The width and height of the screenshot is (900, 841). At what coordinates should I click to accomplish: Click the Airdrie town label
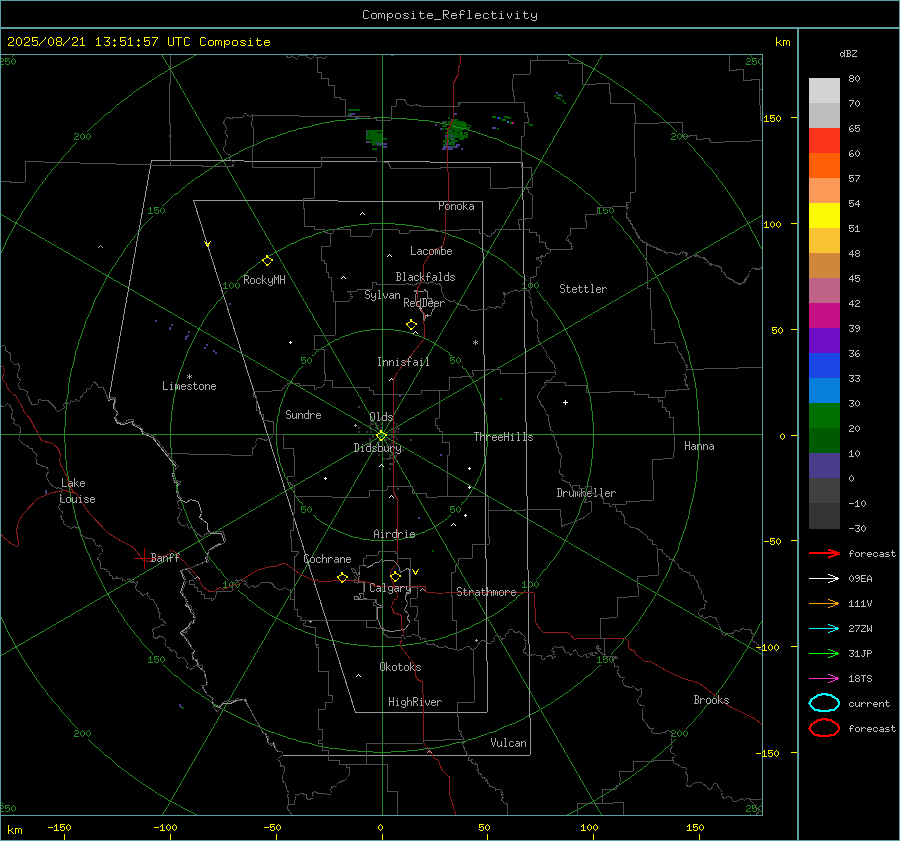pyautogui.click(x=394, y=534)
